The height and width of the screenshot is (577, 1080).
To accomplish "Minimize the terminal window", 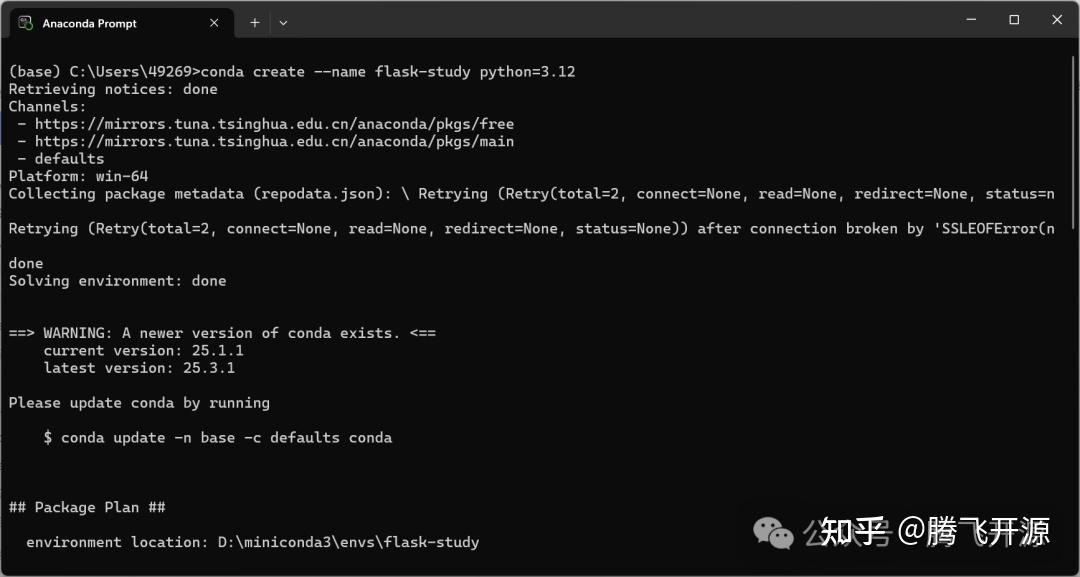I will 972,20.
